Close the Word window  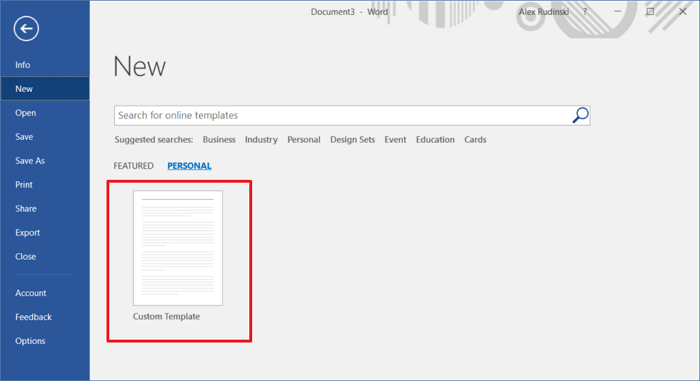click(x=683, y=12)
